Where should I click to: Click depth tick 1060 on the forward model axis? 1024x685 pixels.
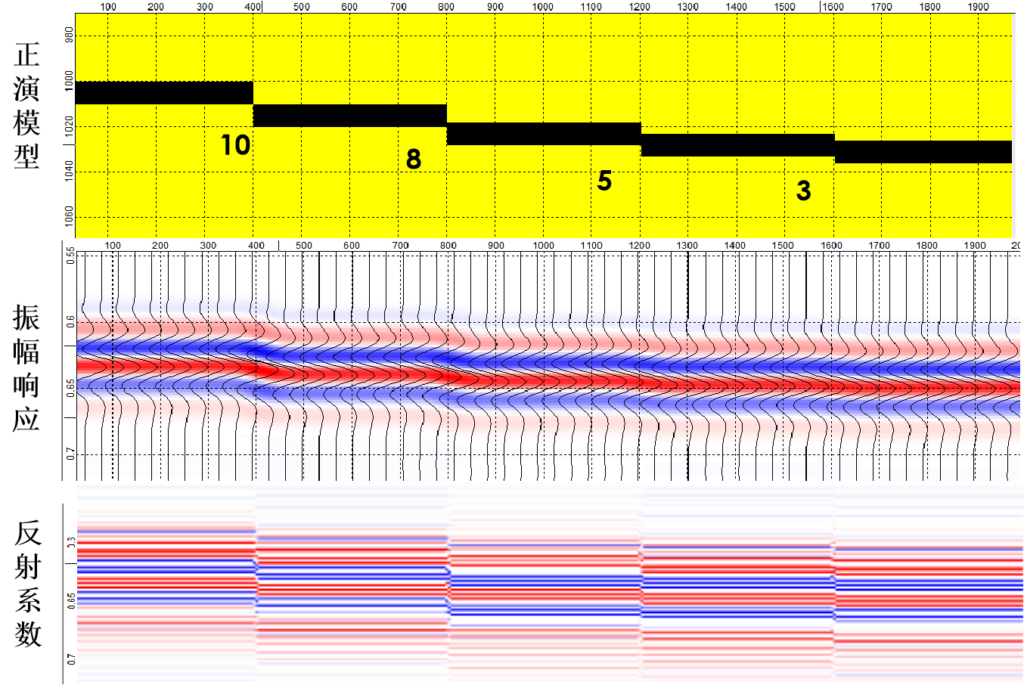tap(69, 216)
